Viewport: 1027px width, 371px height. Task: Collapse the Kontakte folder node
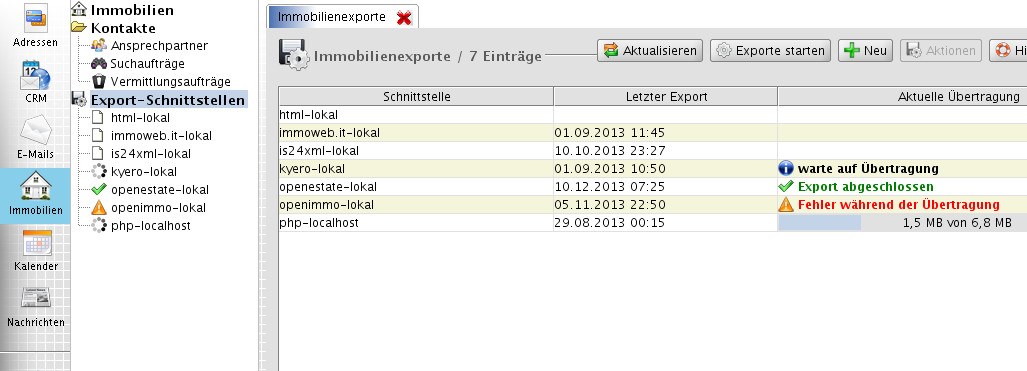(79, 28)
